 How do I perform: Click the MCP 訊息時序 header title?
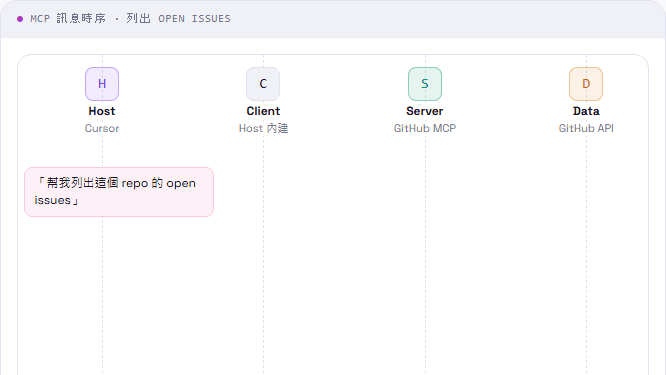click(x=130, y=19)
